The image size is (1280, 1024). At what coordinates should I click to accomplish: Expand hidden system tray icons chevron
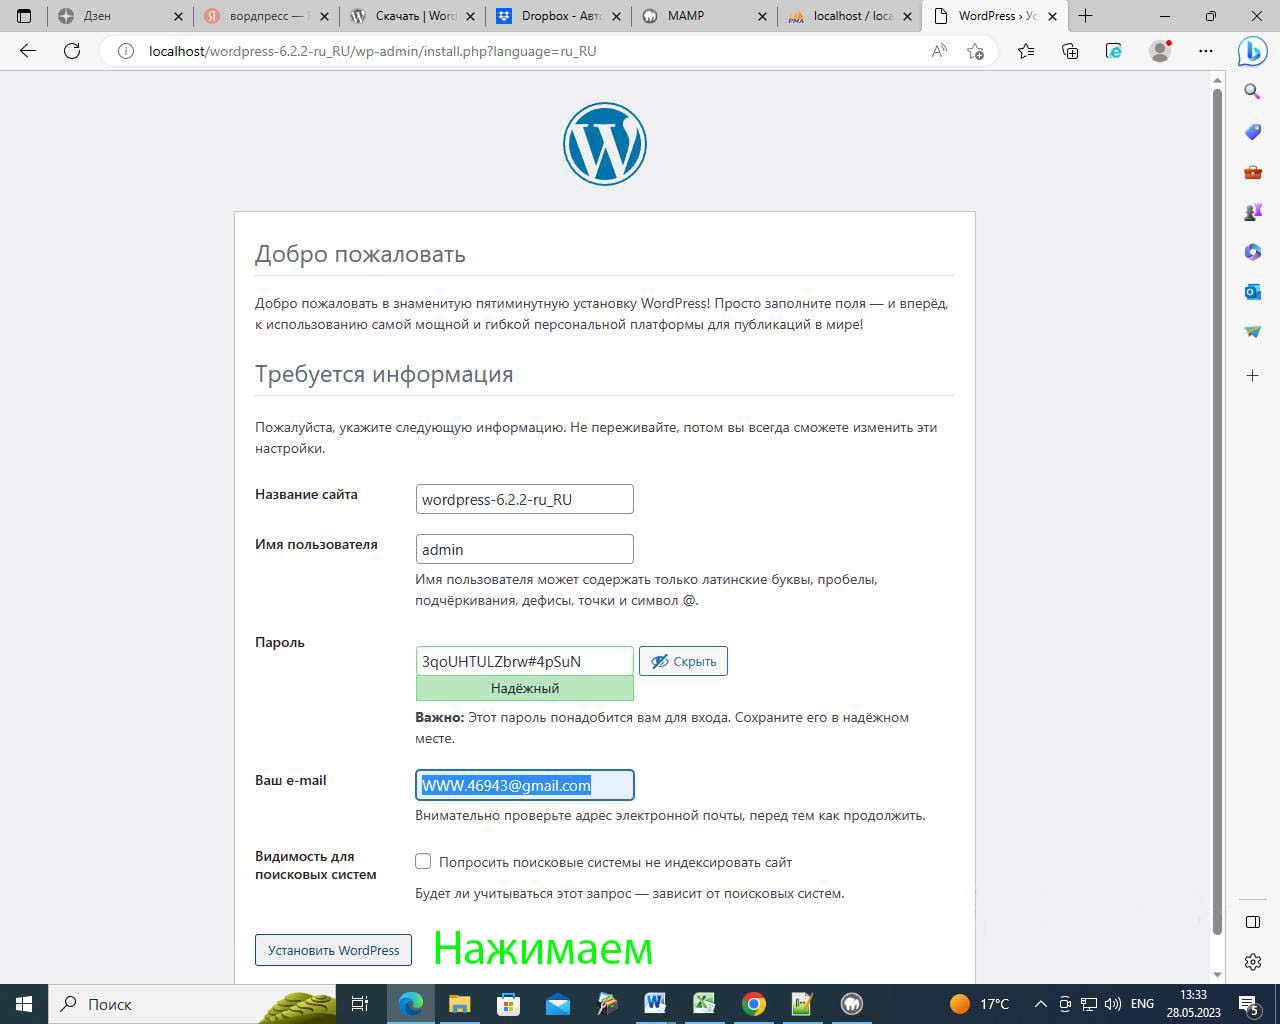click(x=1040, y=1004)
